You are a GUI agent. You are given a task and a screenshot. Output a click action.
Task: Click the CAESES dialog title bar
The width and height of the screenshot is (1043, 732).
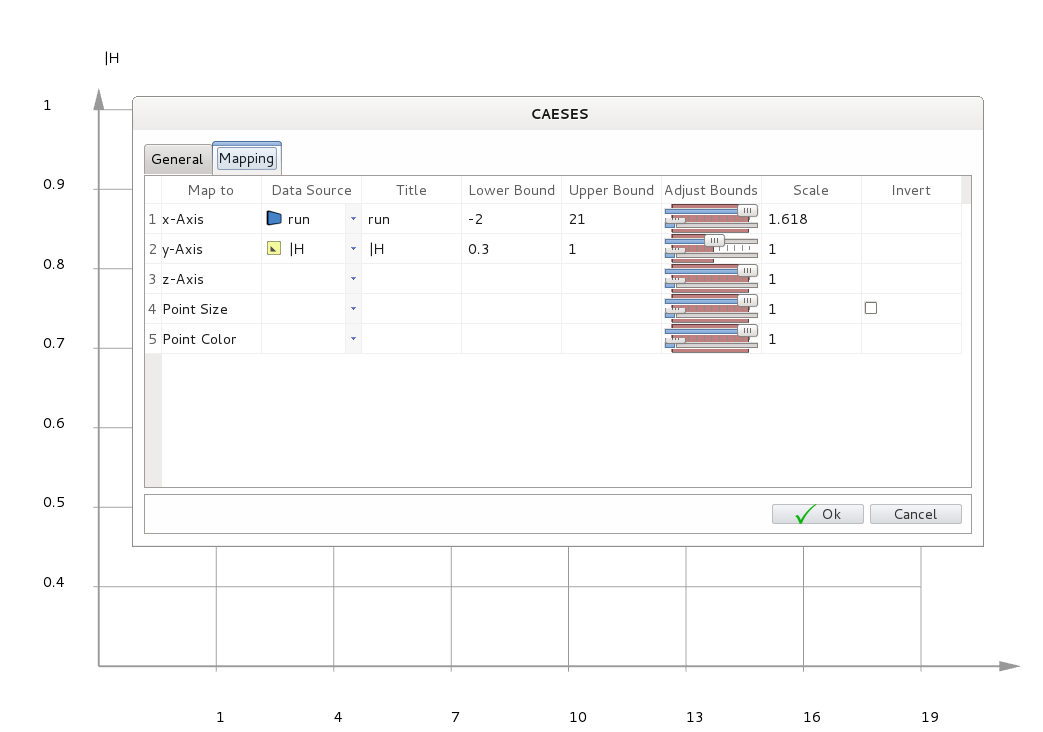click(558, 114)
